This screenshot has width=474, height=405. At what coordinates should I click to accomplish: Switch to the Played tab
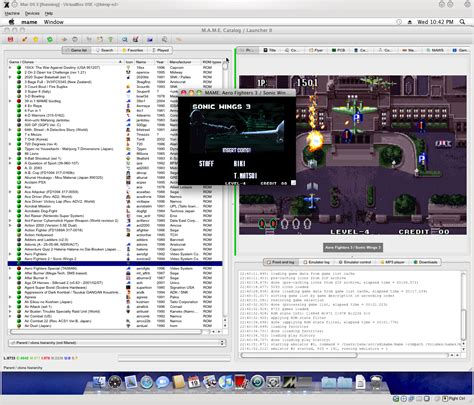[160, 50]
